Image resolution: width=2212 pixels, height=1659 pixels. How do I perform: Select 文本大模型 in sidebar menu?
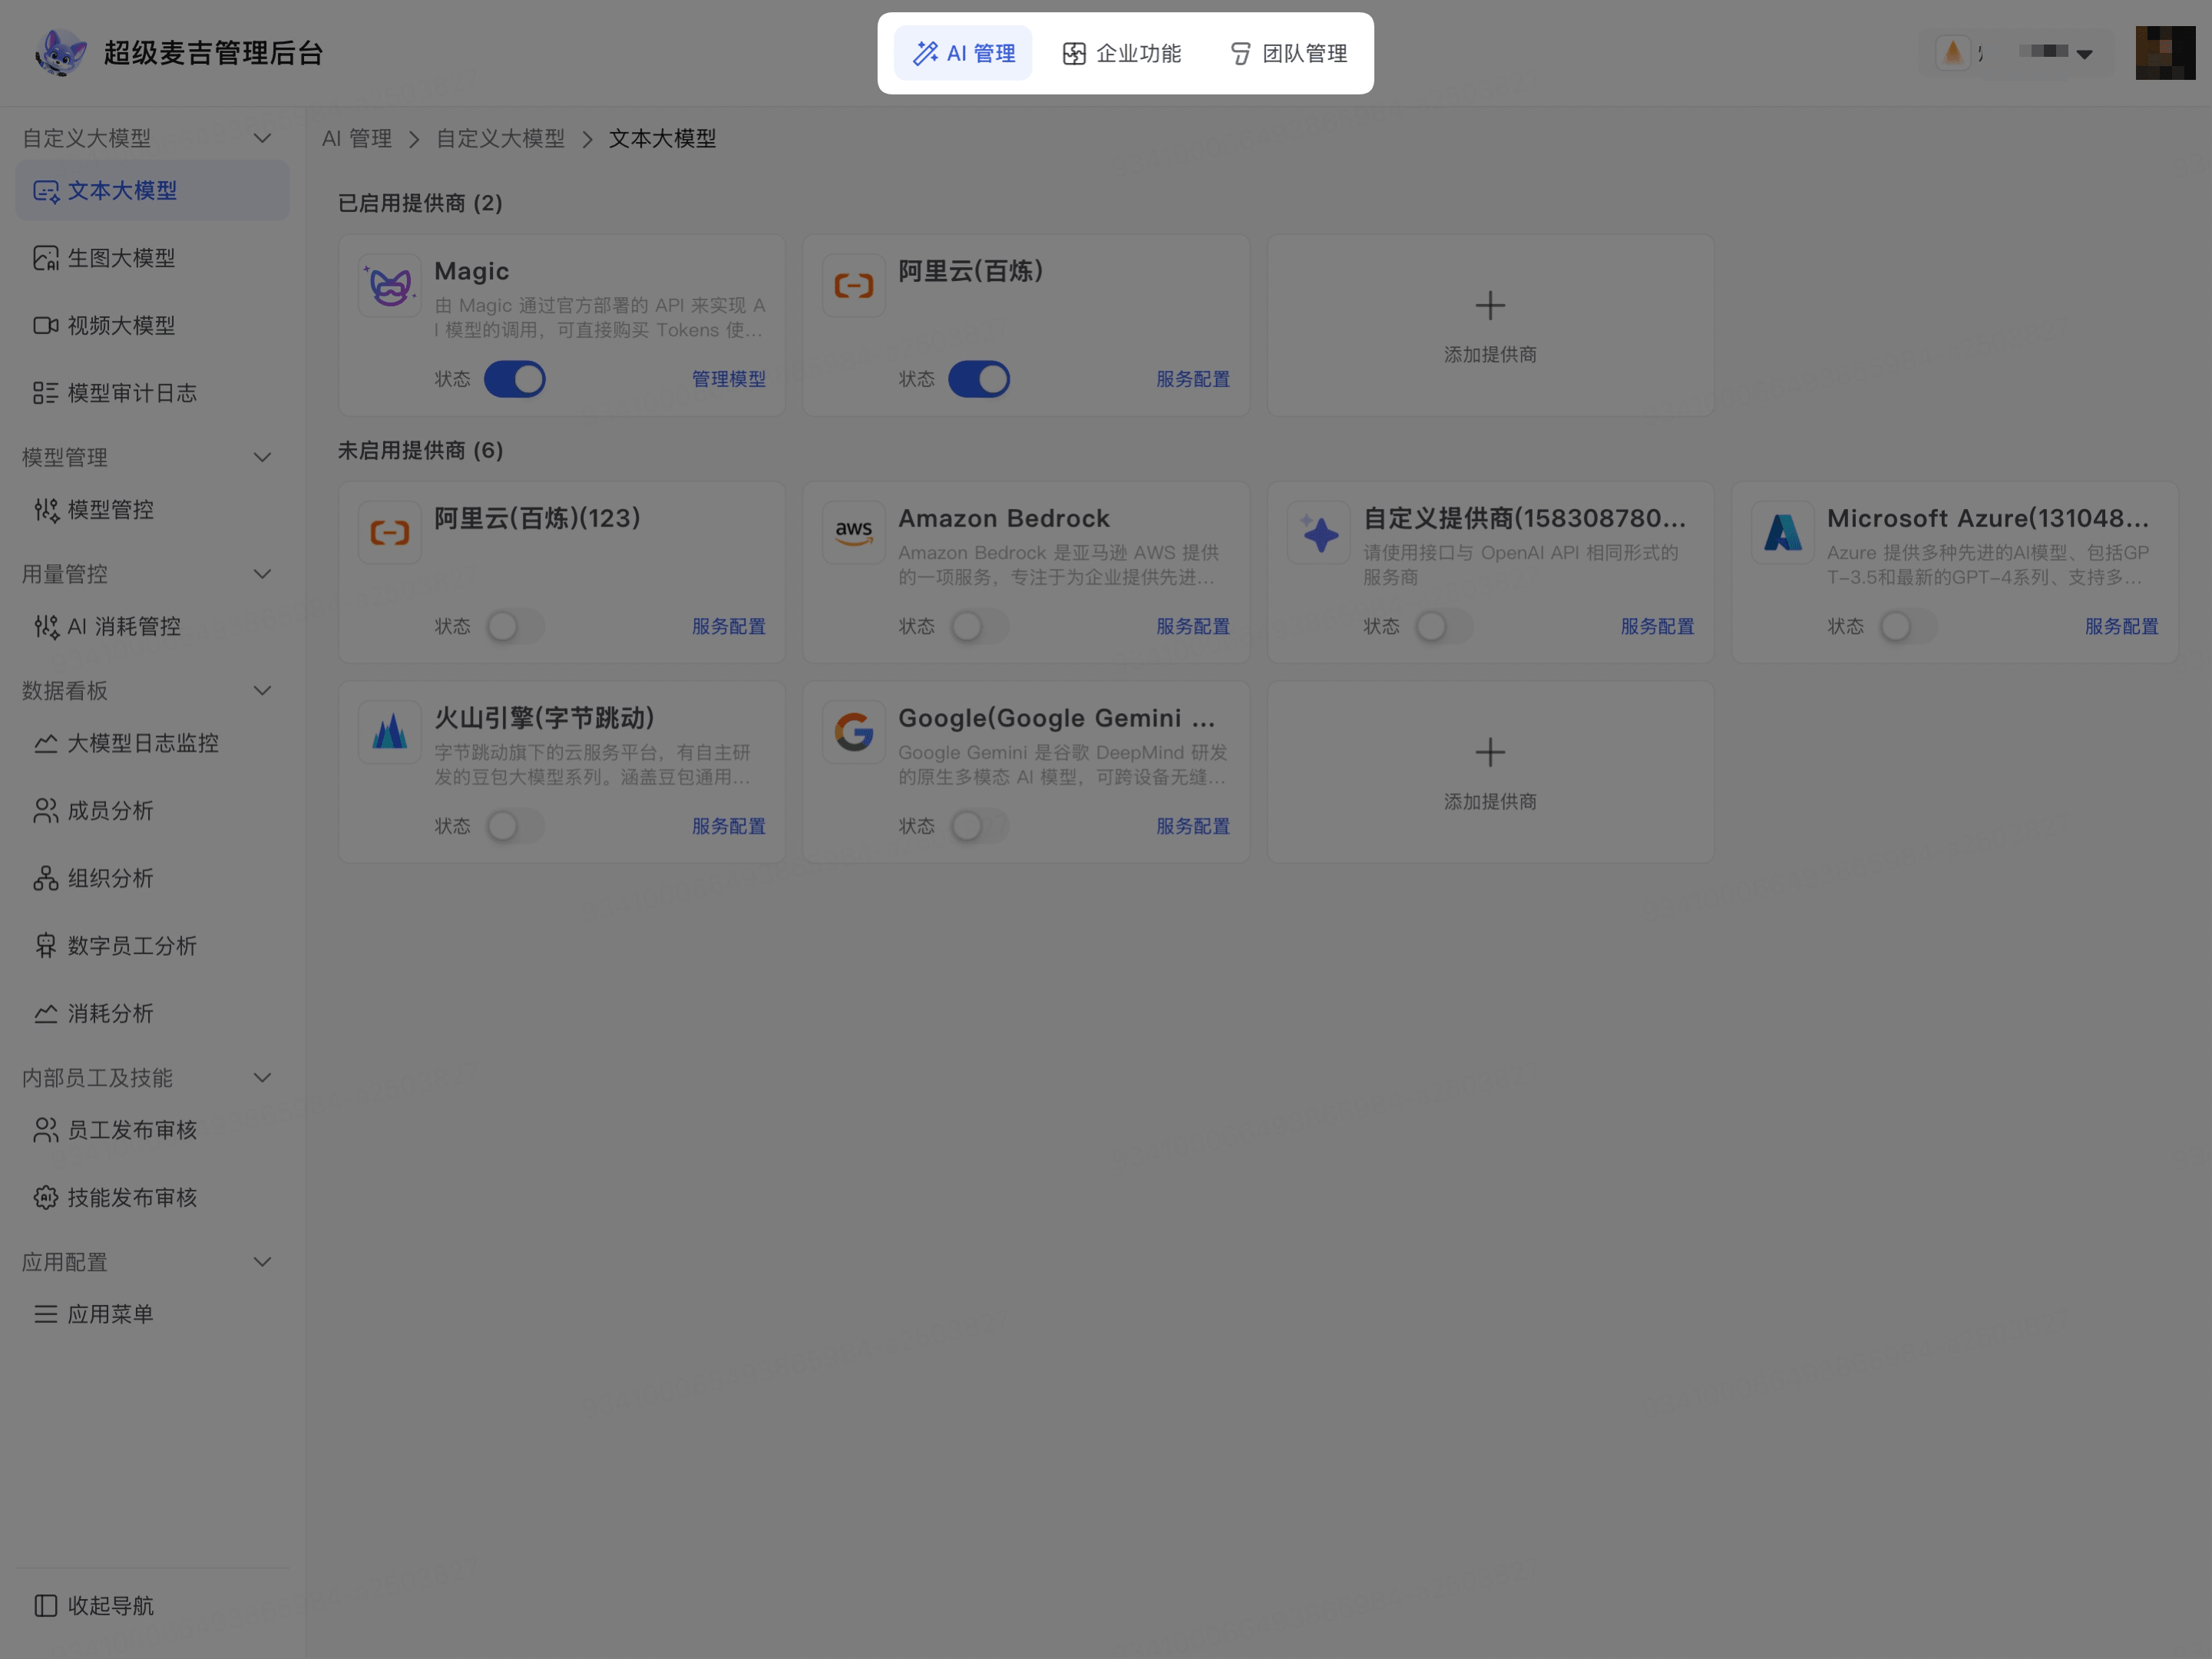[x=152, y=191]
